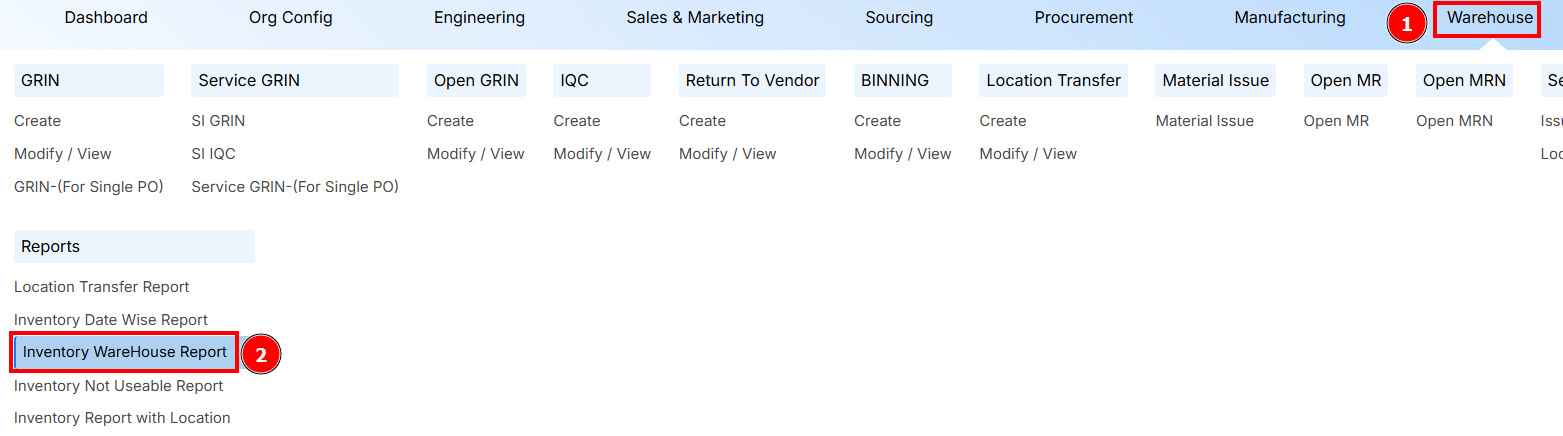Open GRIN-(For Single PO) option
The image size is (1563, 436).
click(88, 187)
